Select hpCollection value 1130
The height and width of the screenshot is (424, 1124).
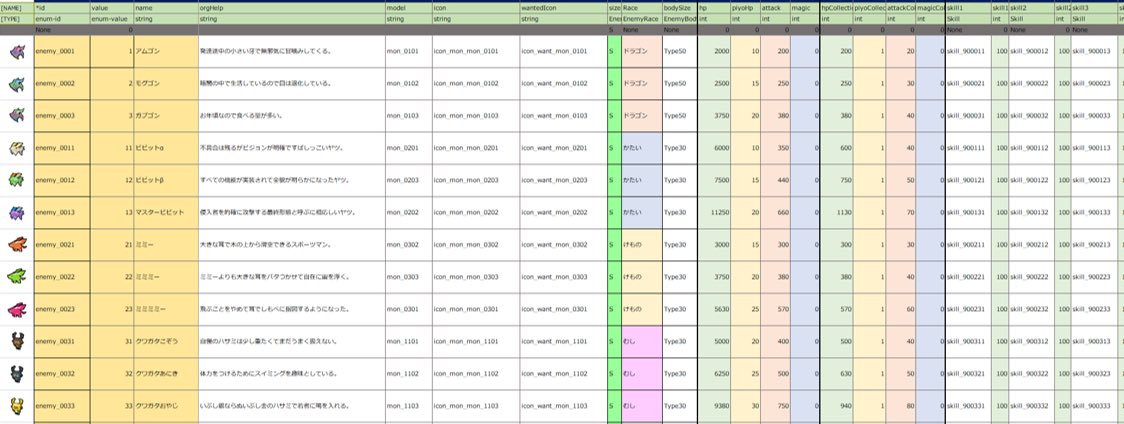(837, 212)
